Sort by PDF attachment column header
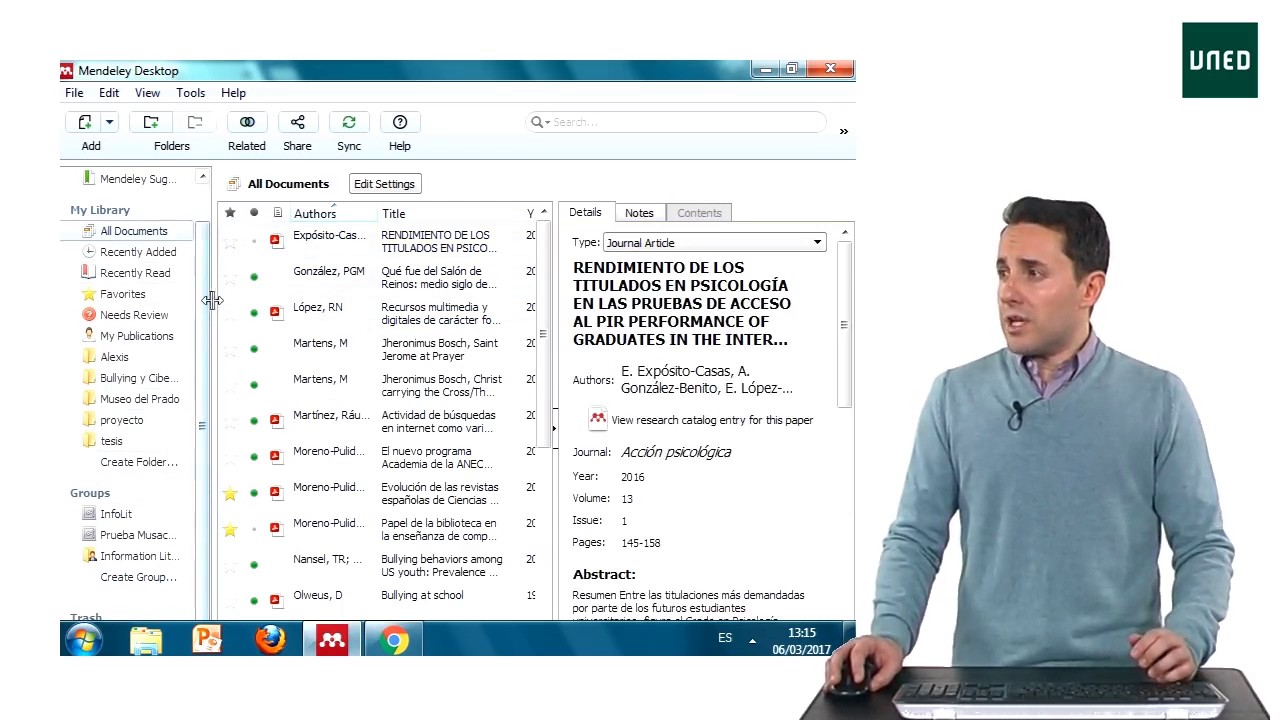The width and height of the screenshot is (1280, 720). click(x=278, y=213)
